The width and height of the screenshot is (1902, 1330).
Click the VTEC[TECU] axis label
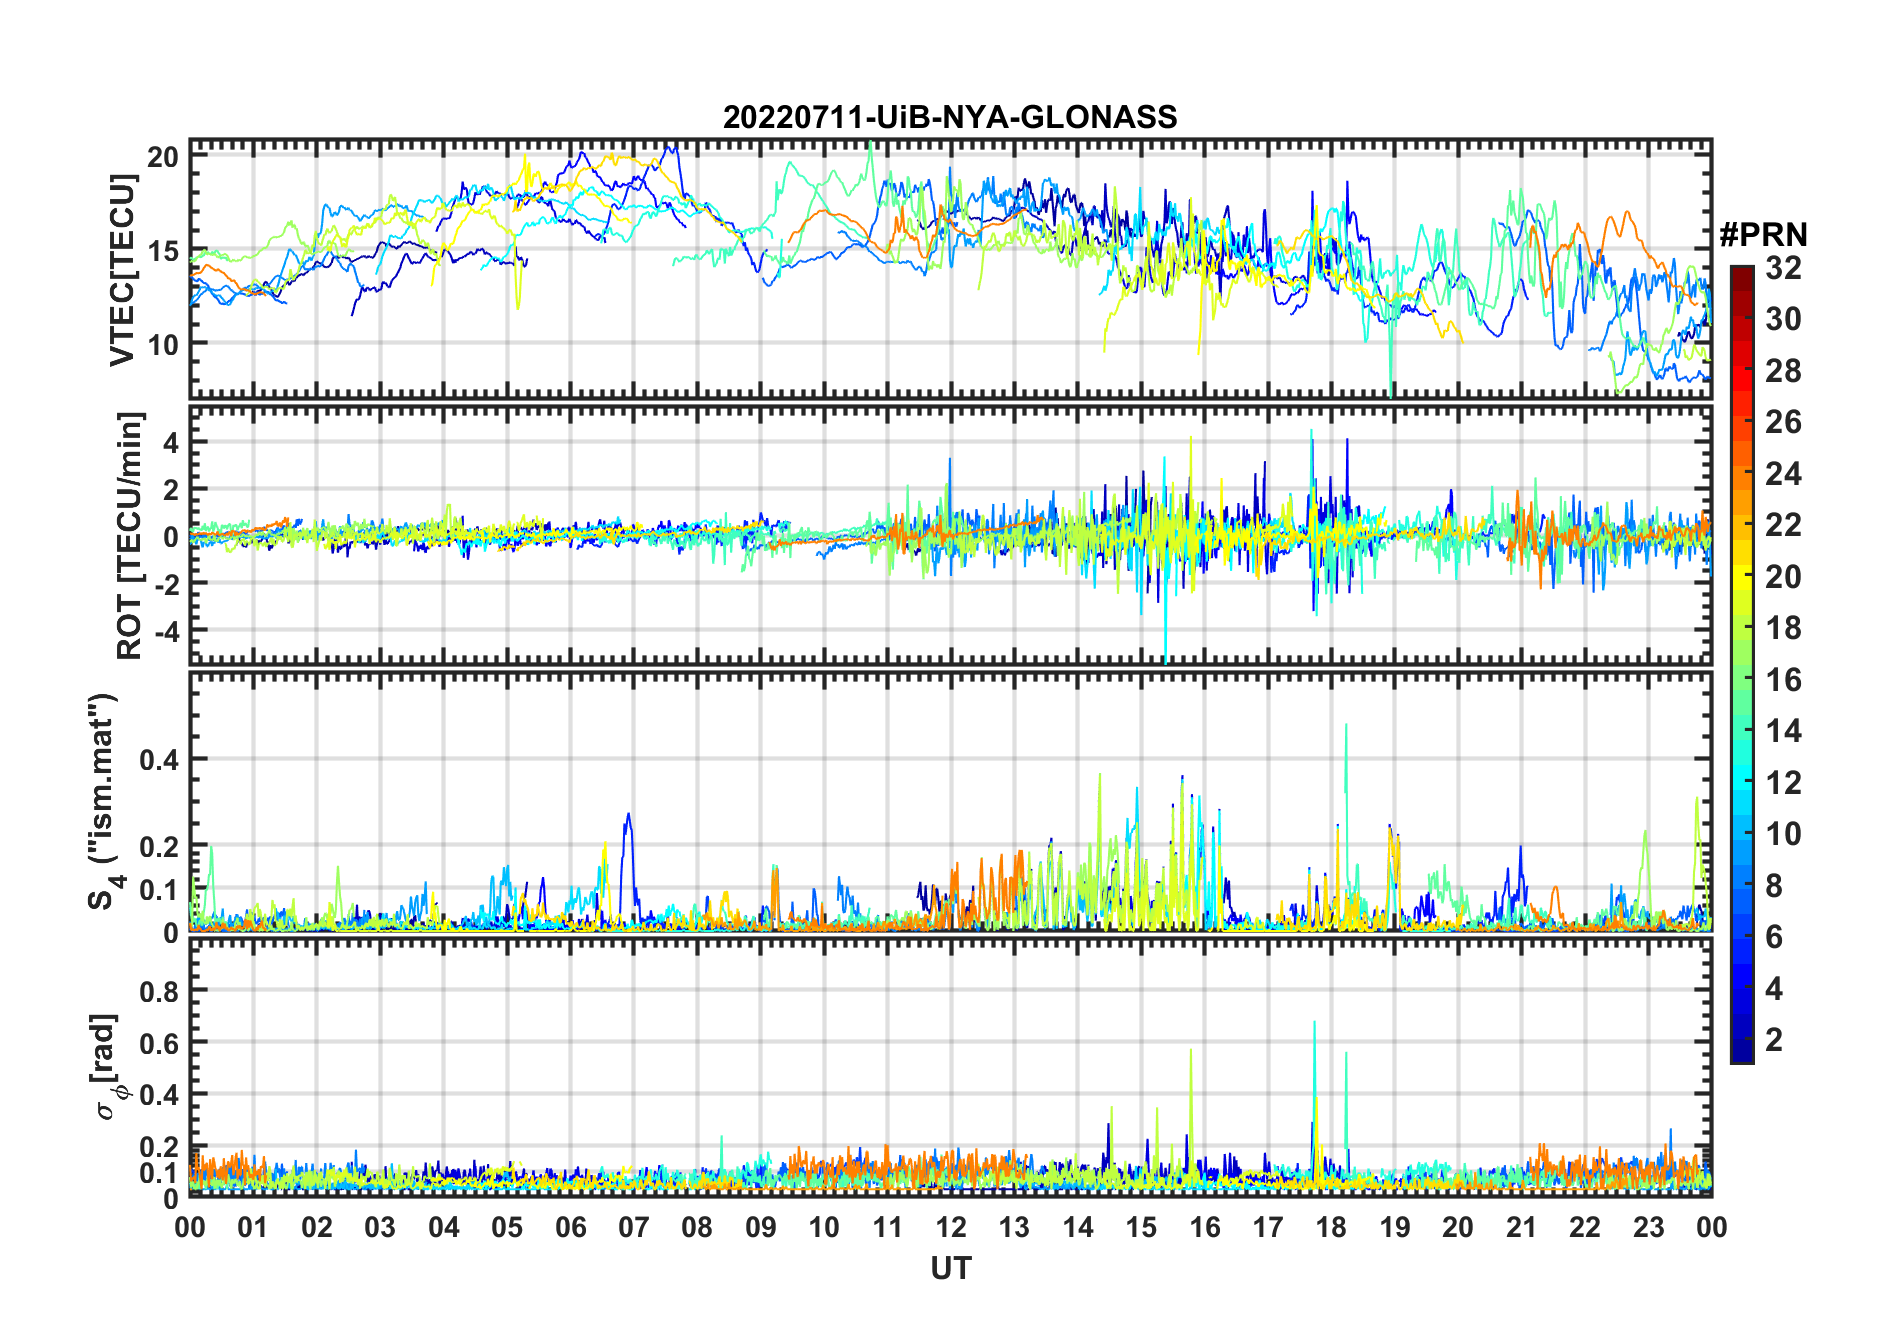[x=122, y=270]
